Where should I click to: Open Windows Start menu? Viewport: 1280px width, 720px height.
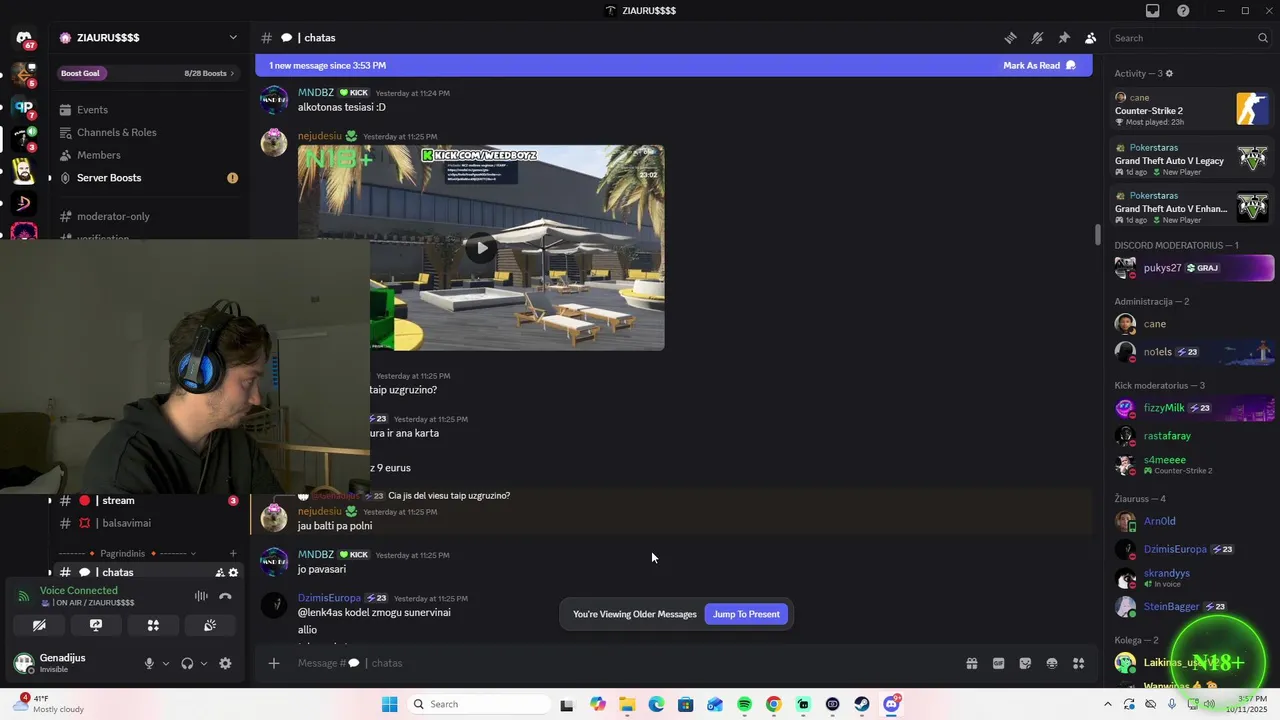(390, 704)
